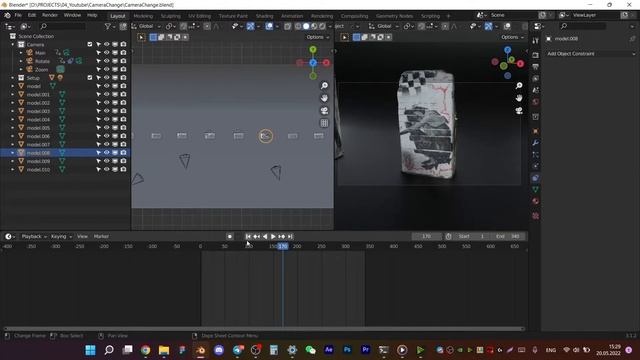Toggle use preview range clock icon
The height and width of the screenshot is (360, 640).
[448, 236]
